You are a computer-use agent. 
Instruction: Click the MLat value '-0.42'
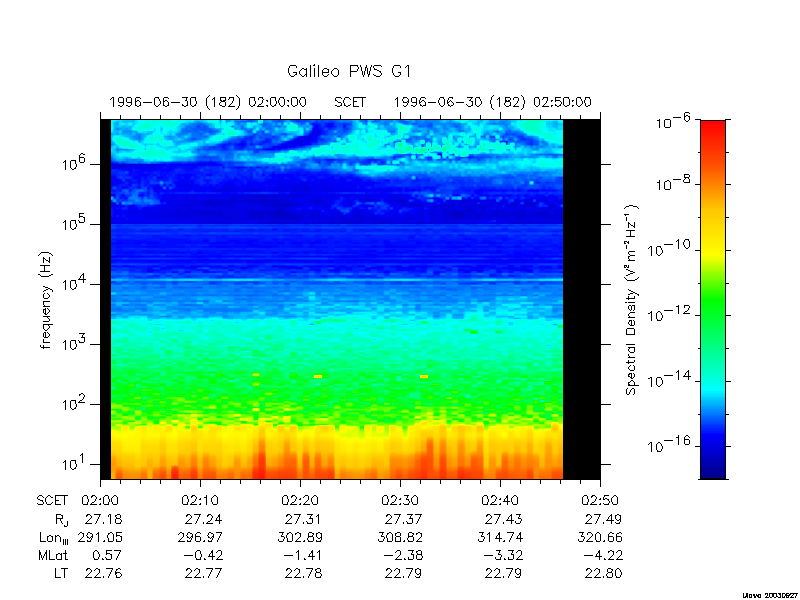(x=203, y=556)
